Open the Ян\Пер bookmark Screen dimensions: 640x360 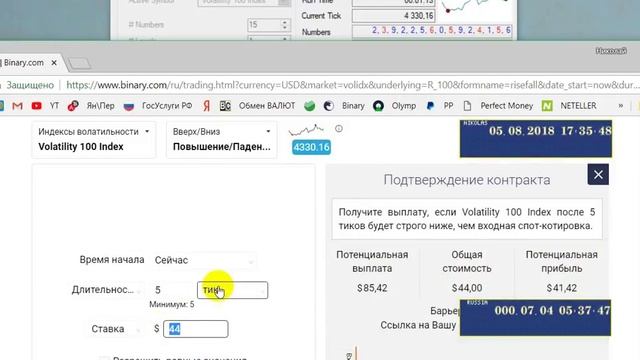pos(91,106)
